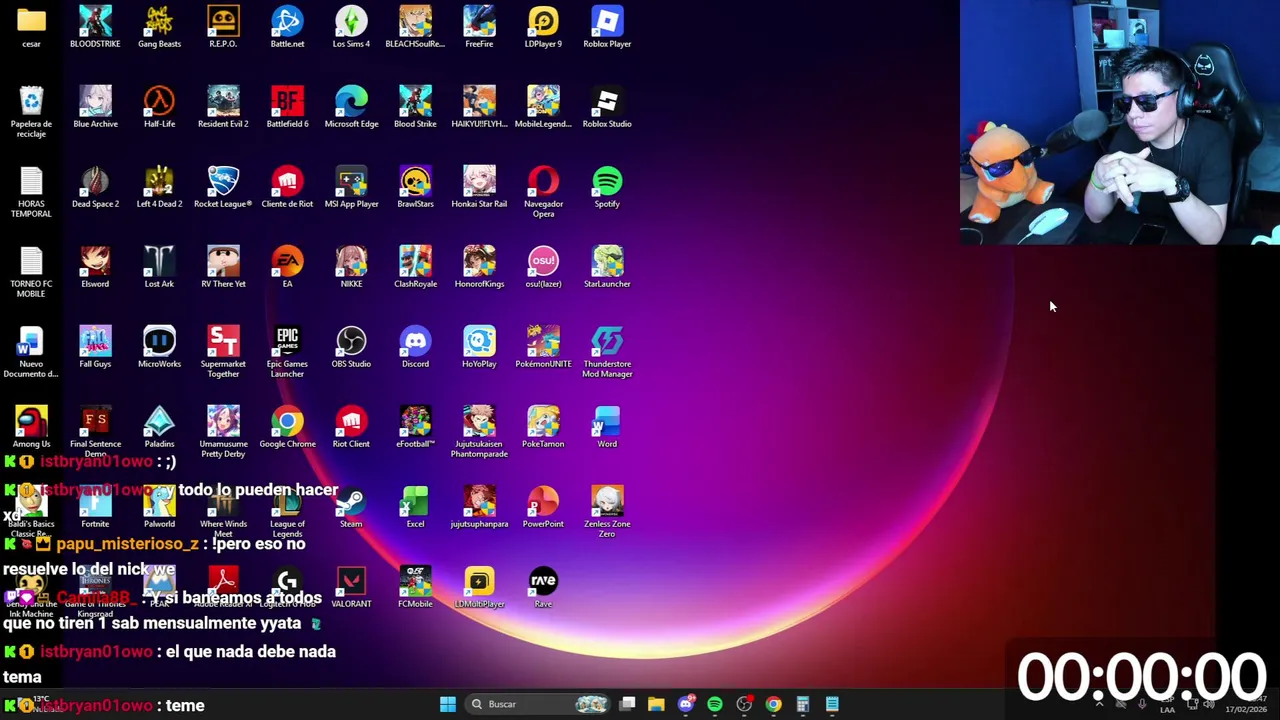1280x720 pixels.
Task: Open MicroWorks shortcut
Action: point(159,347)
